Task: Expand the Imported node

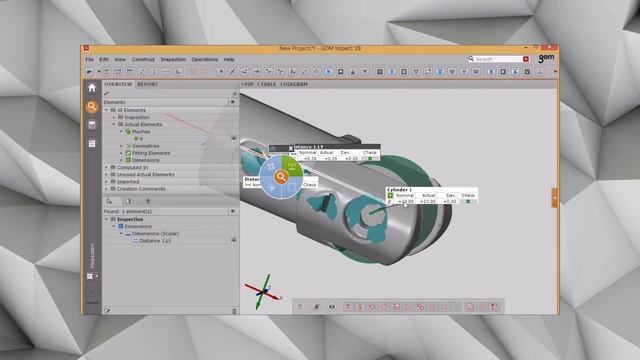Action: coord(107,182)
